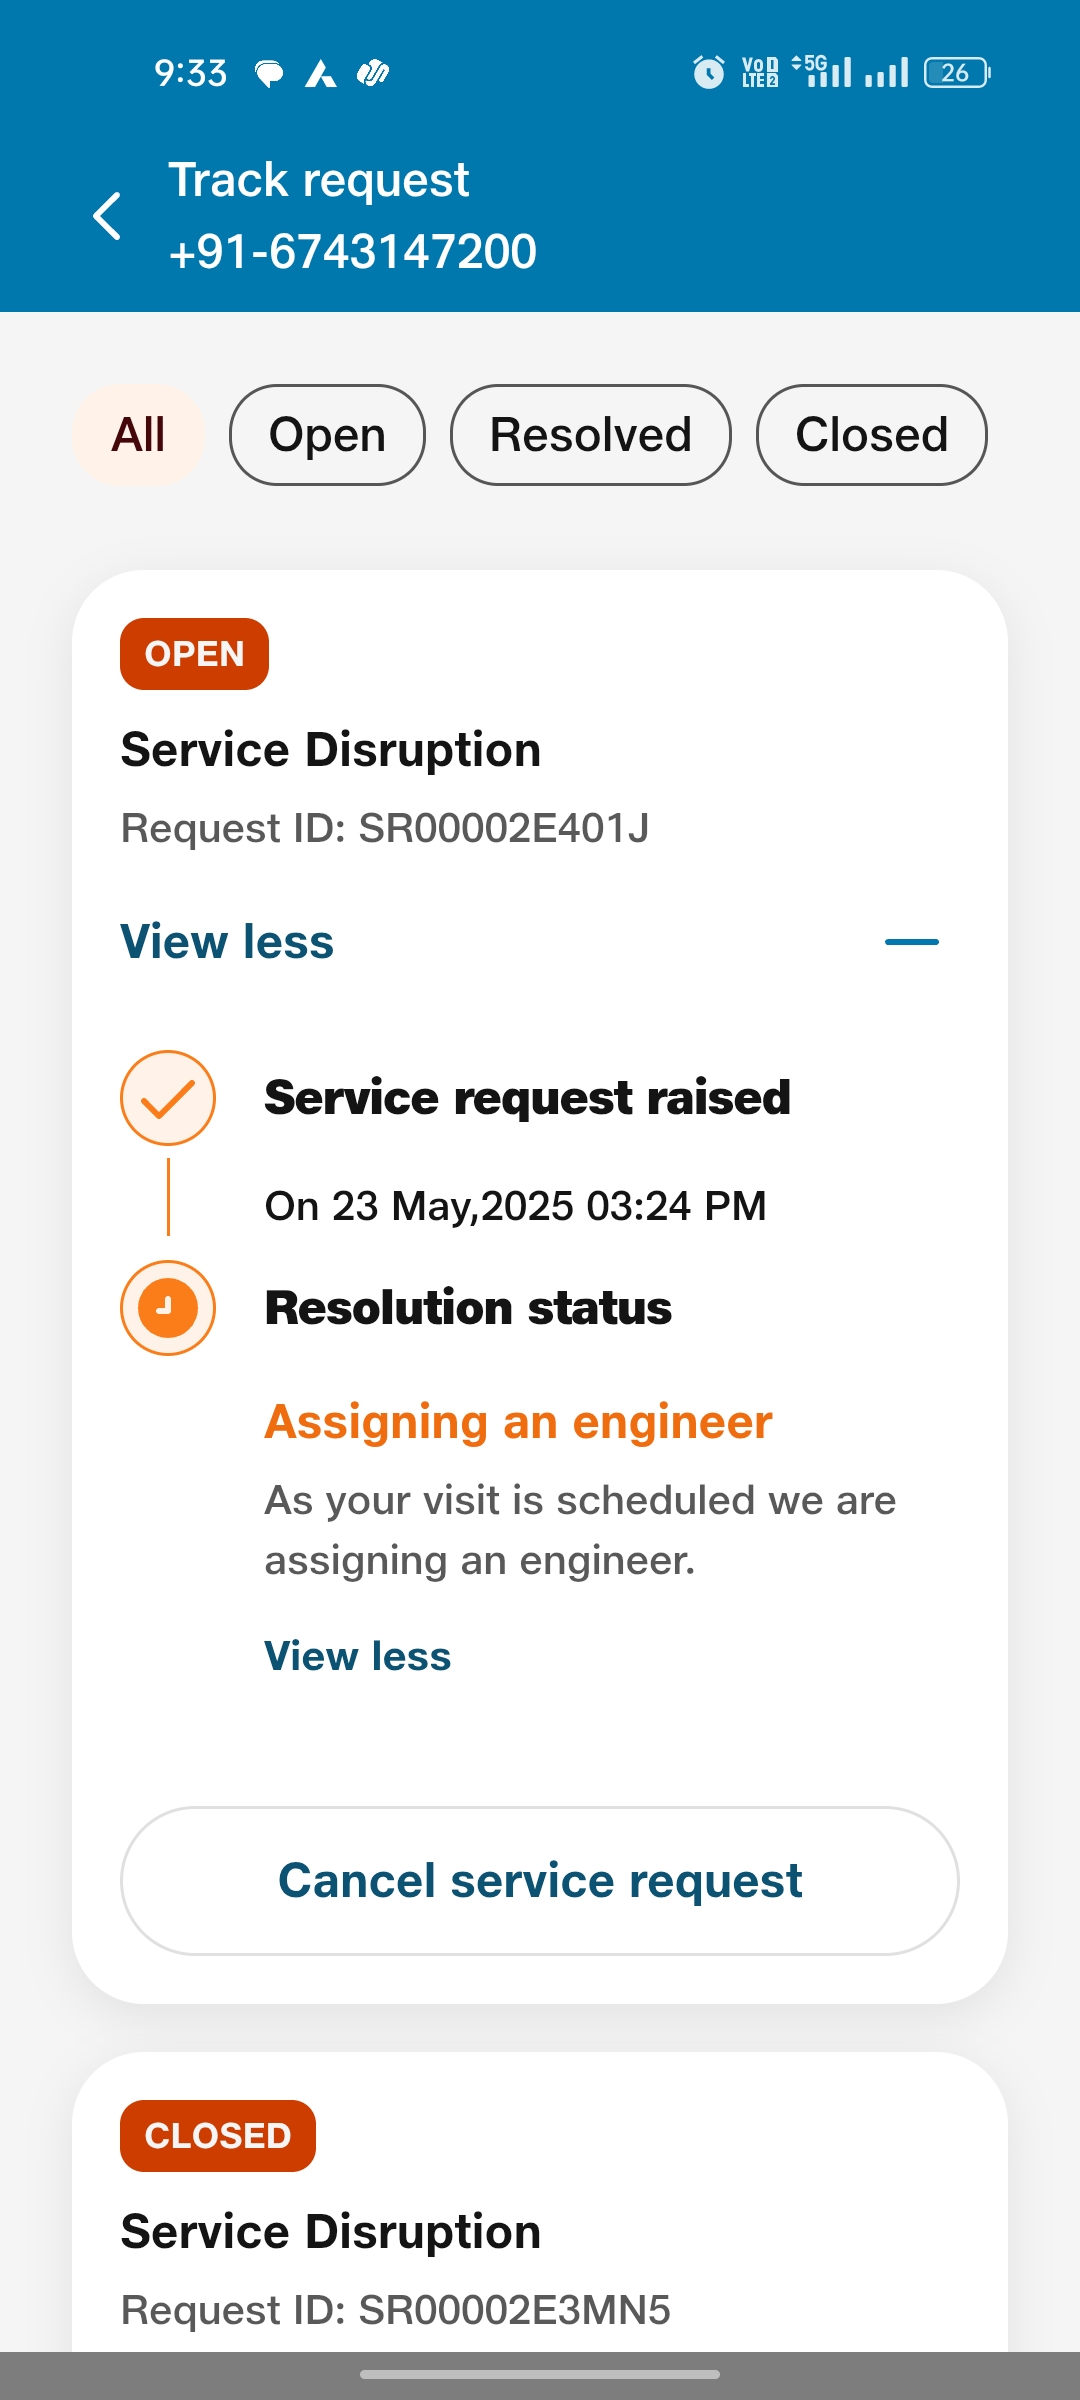Tap the battery indicator icon
Image resolution: width=1080 pixels, height=2400 pixels.
956,72
